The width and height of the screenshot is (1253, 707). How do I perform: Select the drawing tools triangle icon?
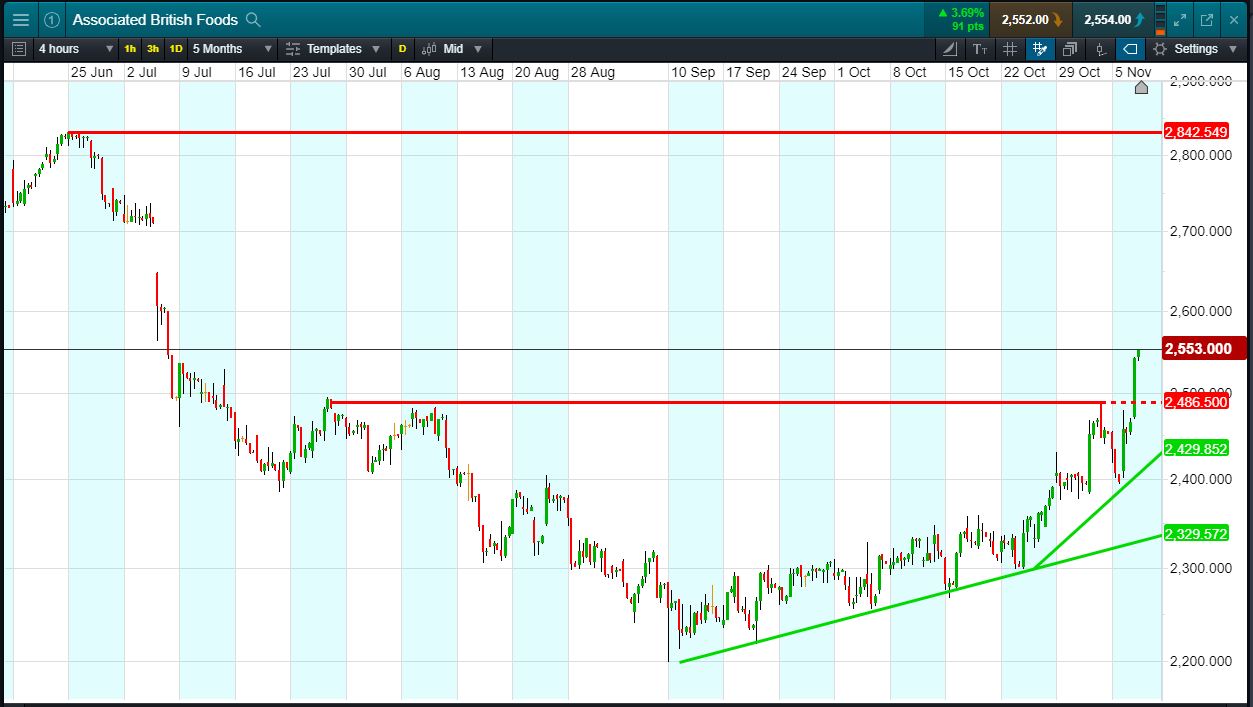point(949,48)
